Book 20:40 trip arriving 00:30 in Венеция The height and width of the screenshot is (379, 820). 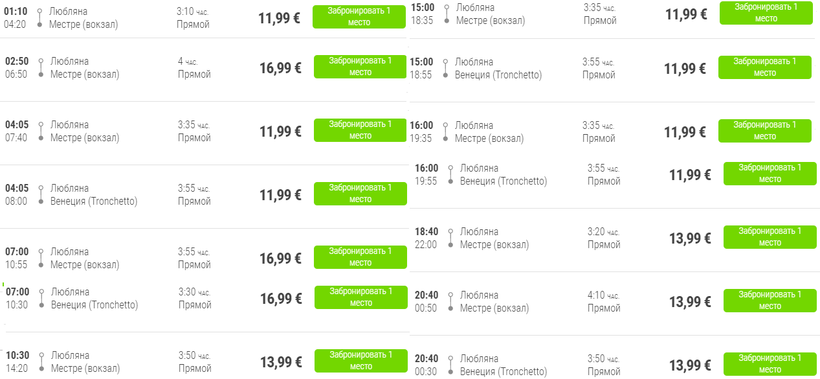coord(770,364)
